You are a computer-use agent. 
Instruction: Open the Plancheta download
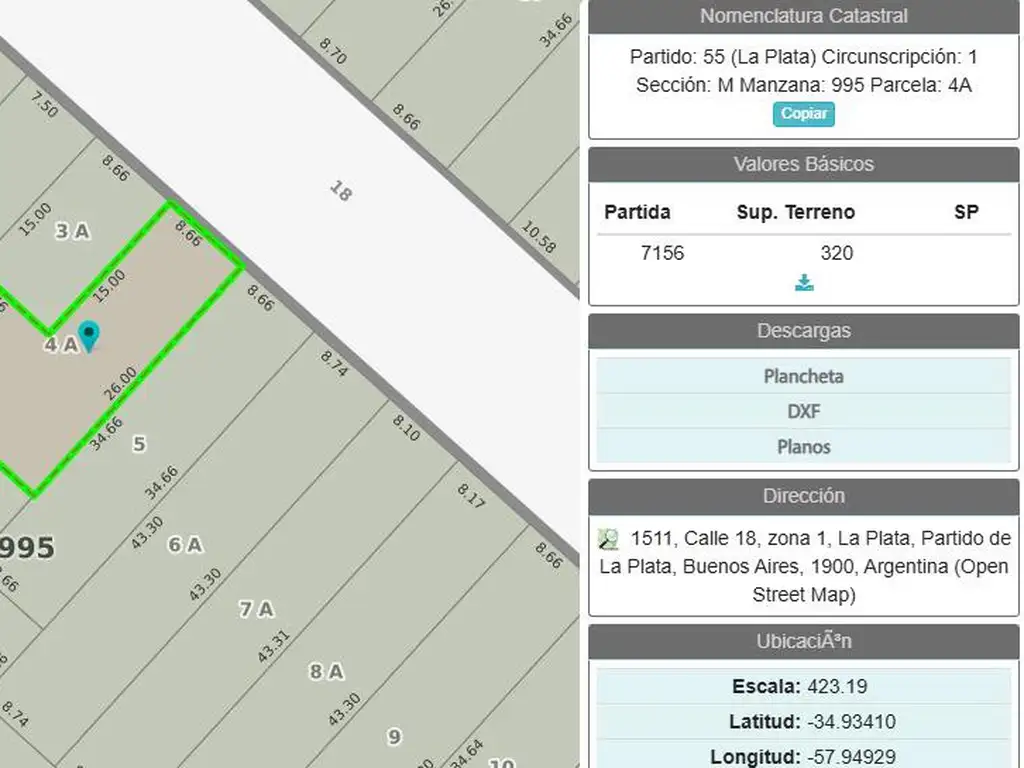pyautogui.click(x=803, y=376)
